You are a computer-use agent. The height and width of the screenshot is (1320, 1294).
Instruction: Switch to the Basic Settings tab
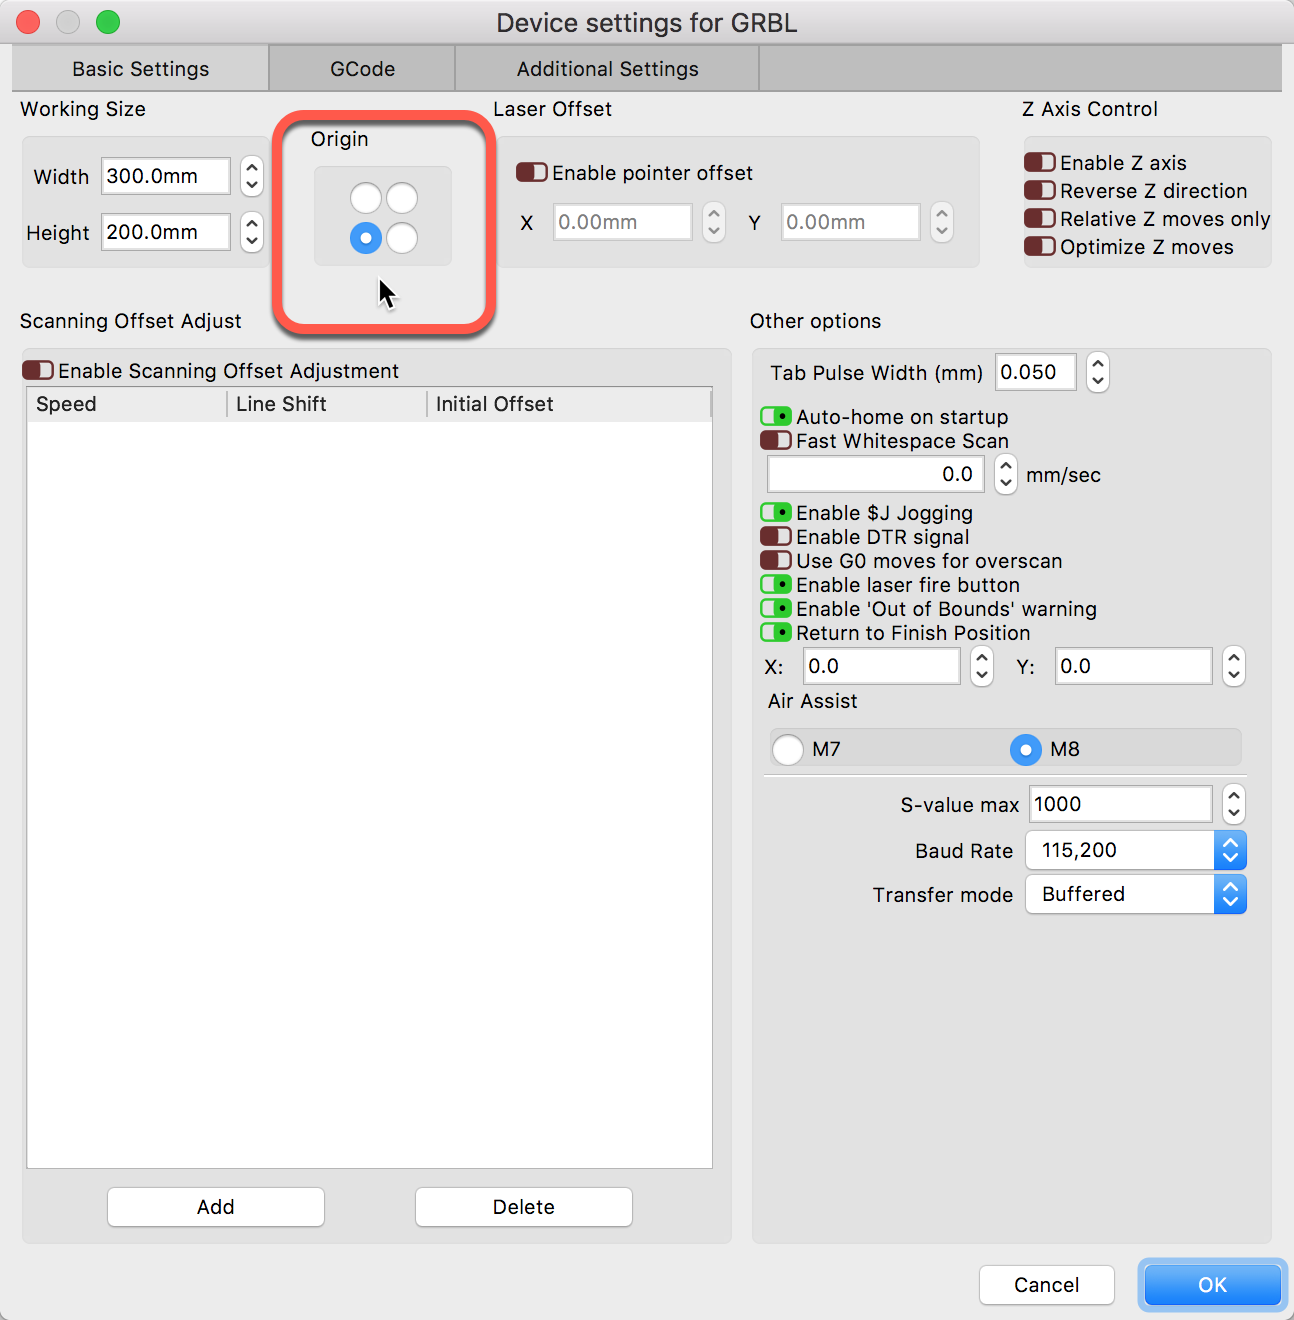coord(140,69)
